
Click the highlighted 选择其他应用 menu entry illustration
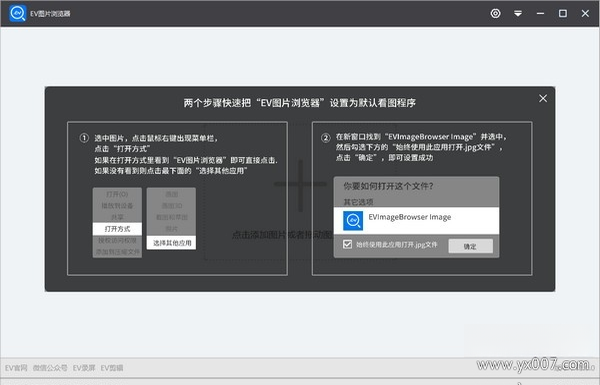pos(172,243)
